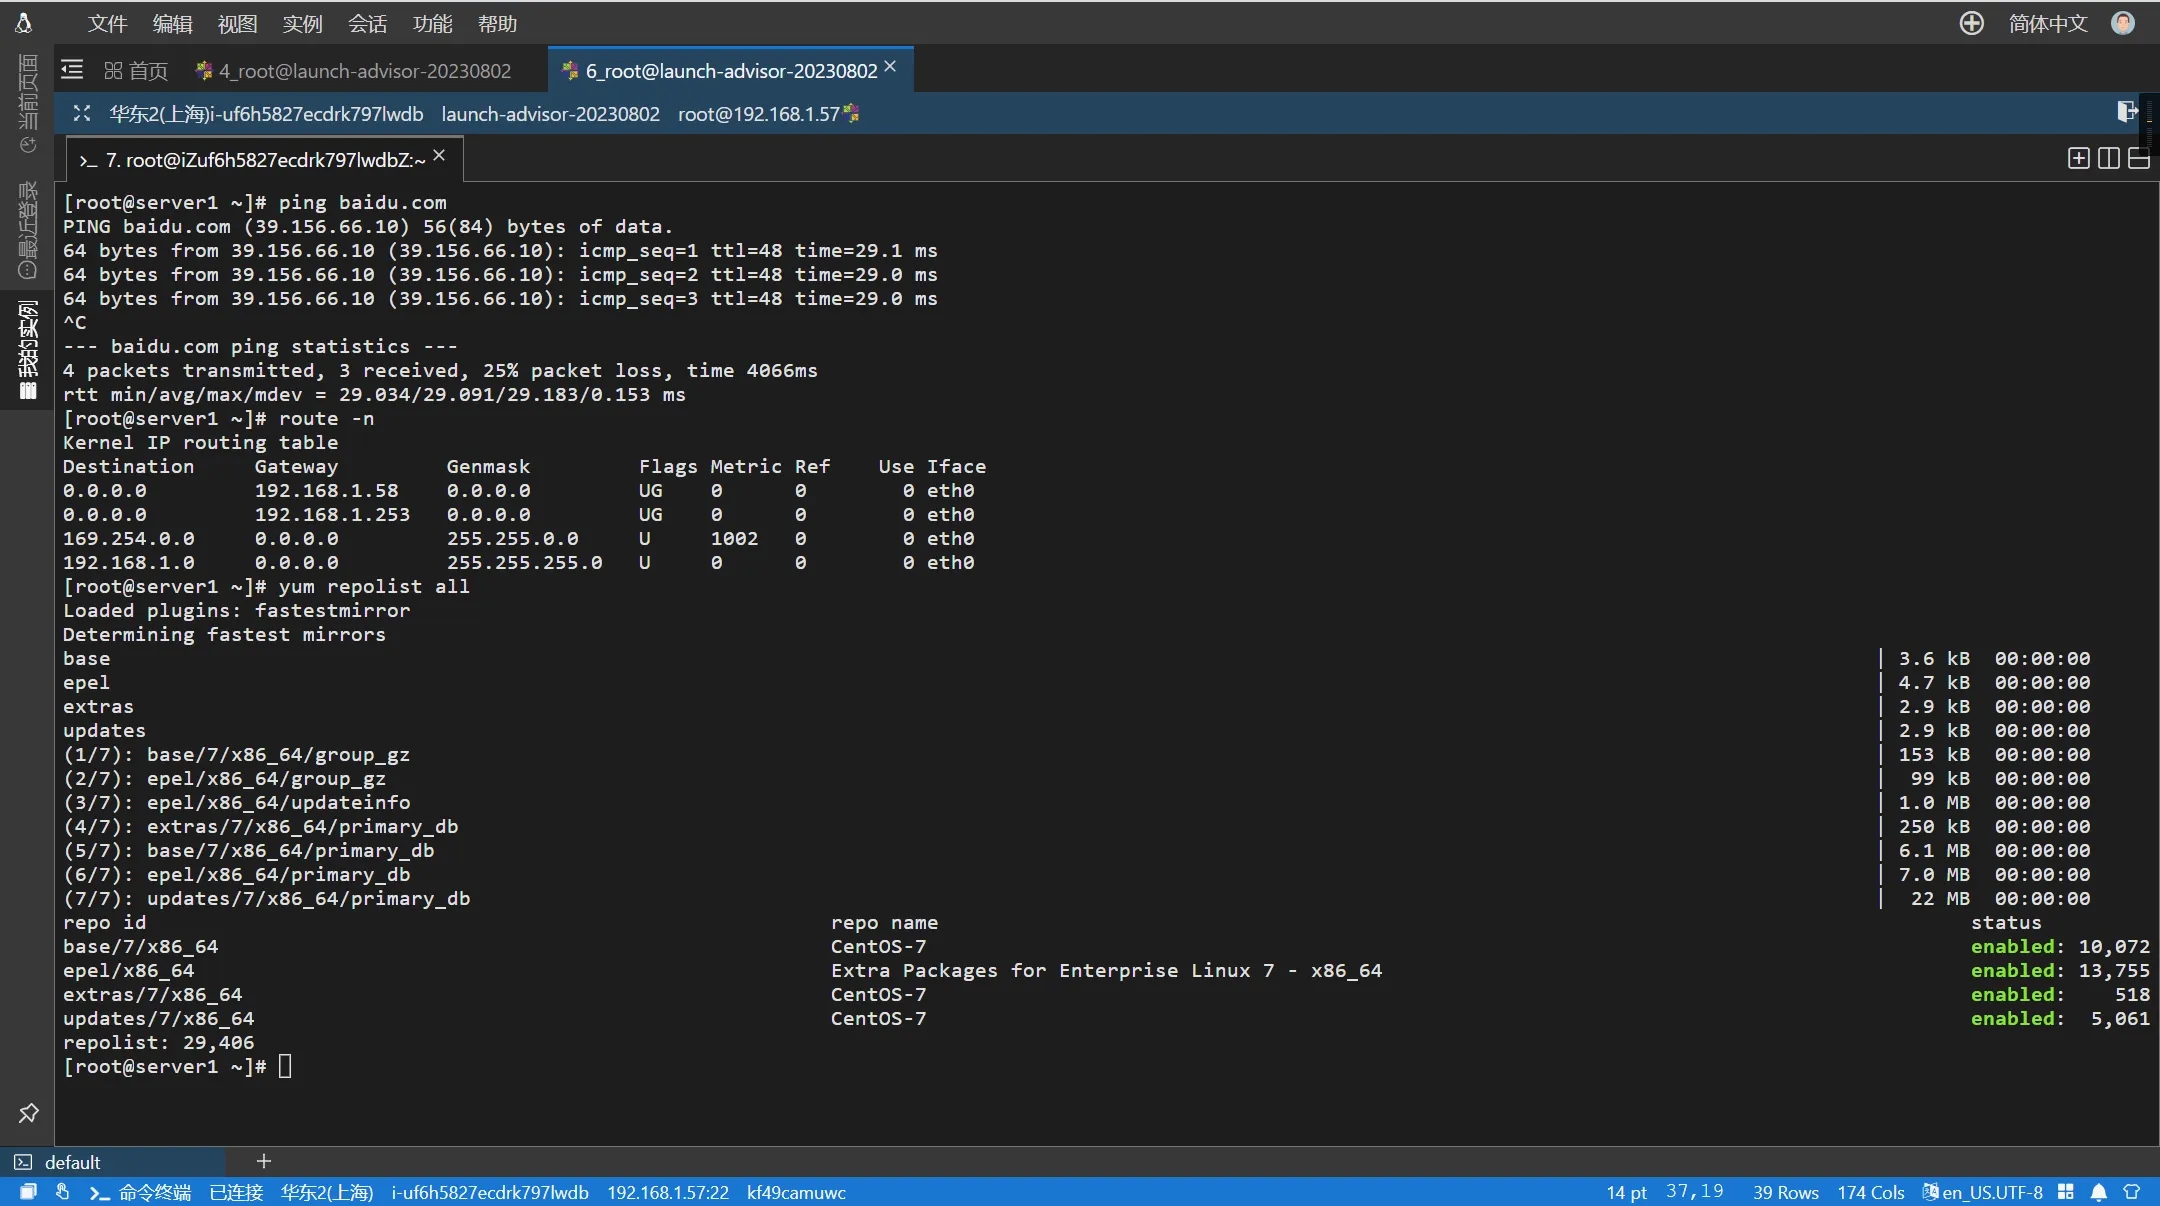Click the theme shirt icon in status bar
The width and height of the screenshot is (2160, 1206).
pos(2131,1192)
